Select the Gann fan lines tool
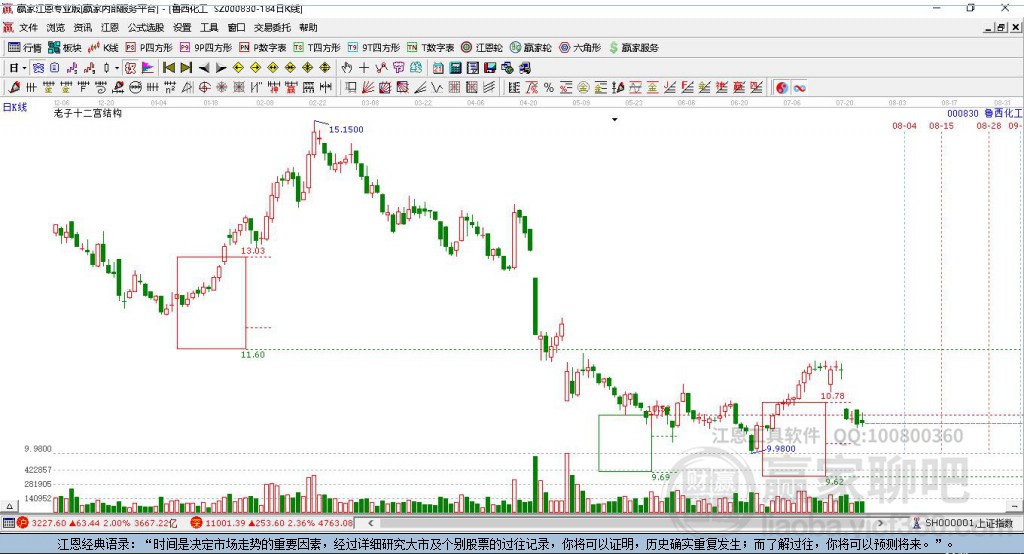This screenshot has width=1024, height=554. click(x=368, y=88)
